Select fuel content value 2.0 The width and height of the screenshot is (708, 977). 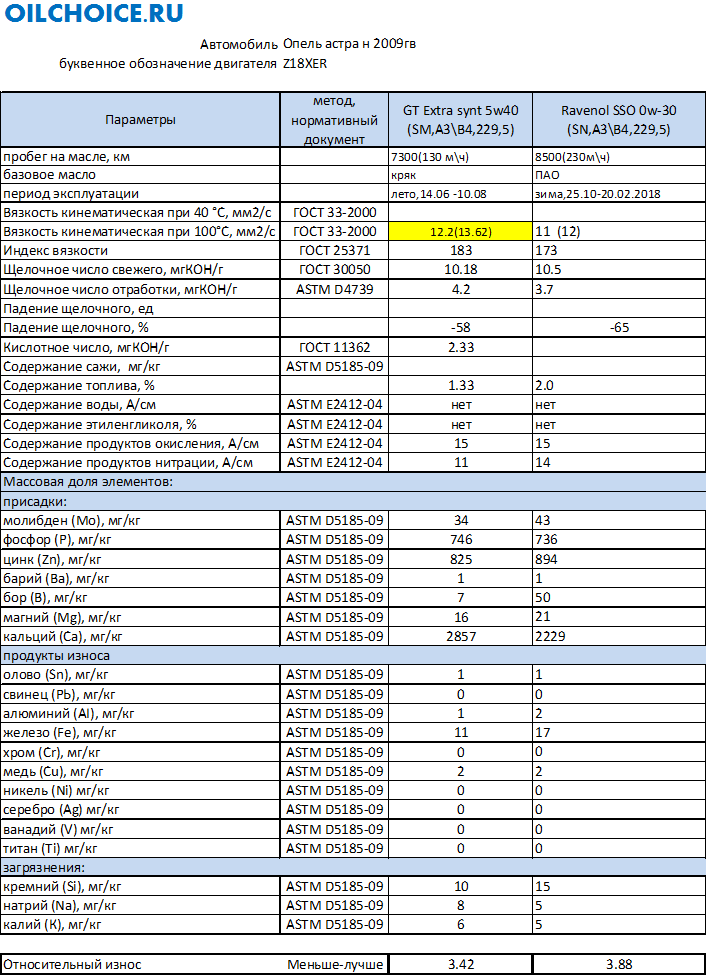click(544, 386)
